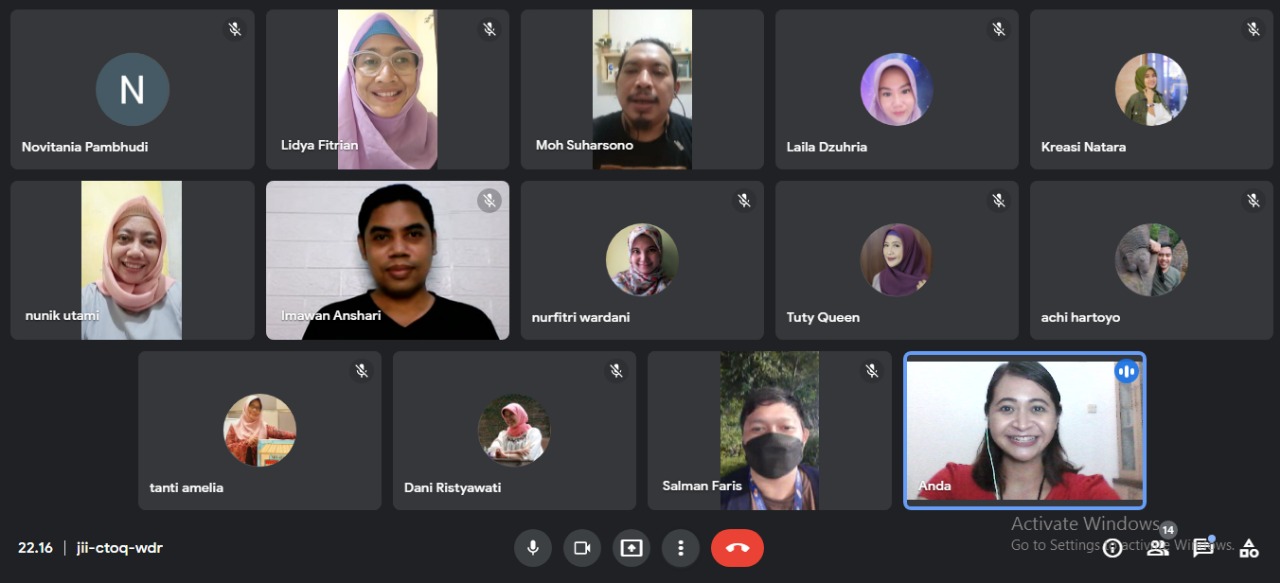Click the present screen icon
This screenshot has height=583, width=1280.
click(631, 548)
